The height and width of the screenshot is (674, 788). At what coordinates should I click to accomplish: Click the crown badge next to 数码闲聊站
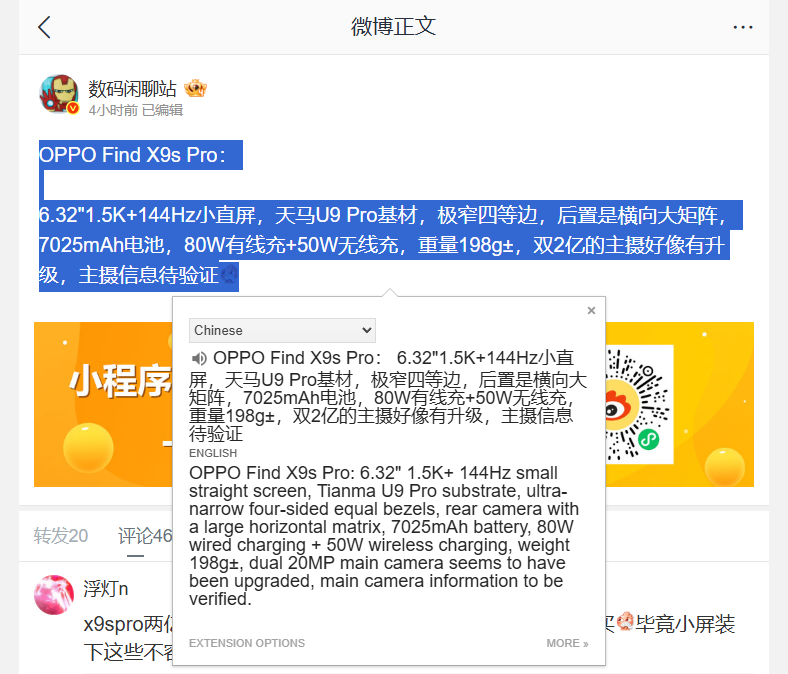pos(195,89)
